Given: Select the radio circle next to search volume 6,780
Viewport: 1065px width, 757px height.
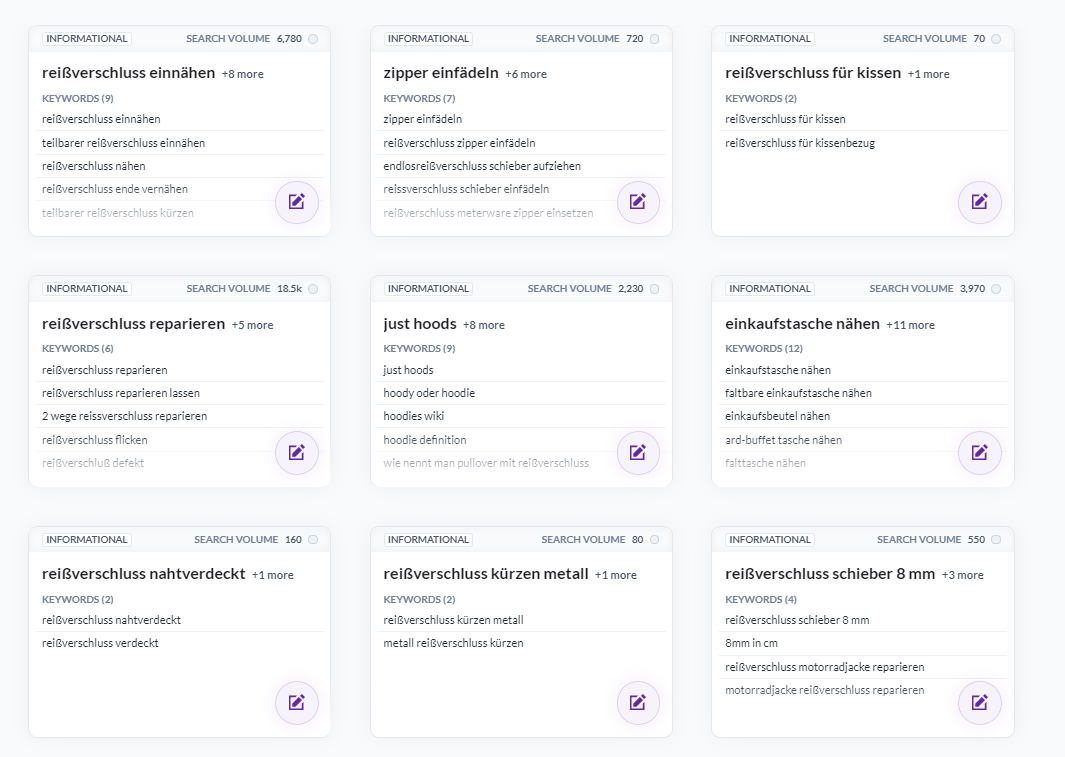Looking at the screenshot, I should pyautogui.click(x=313, y=39).
